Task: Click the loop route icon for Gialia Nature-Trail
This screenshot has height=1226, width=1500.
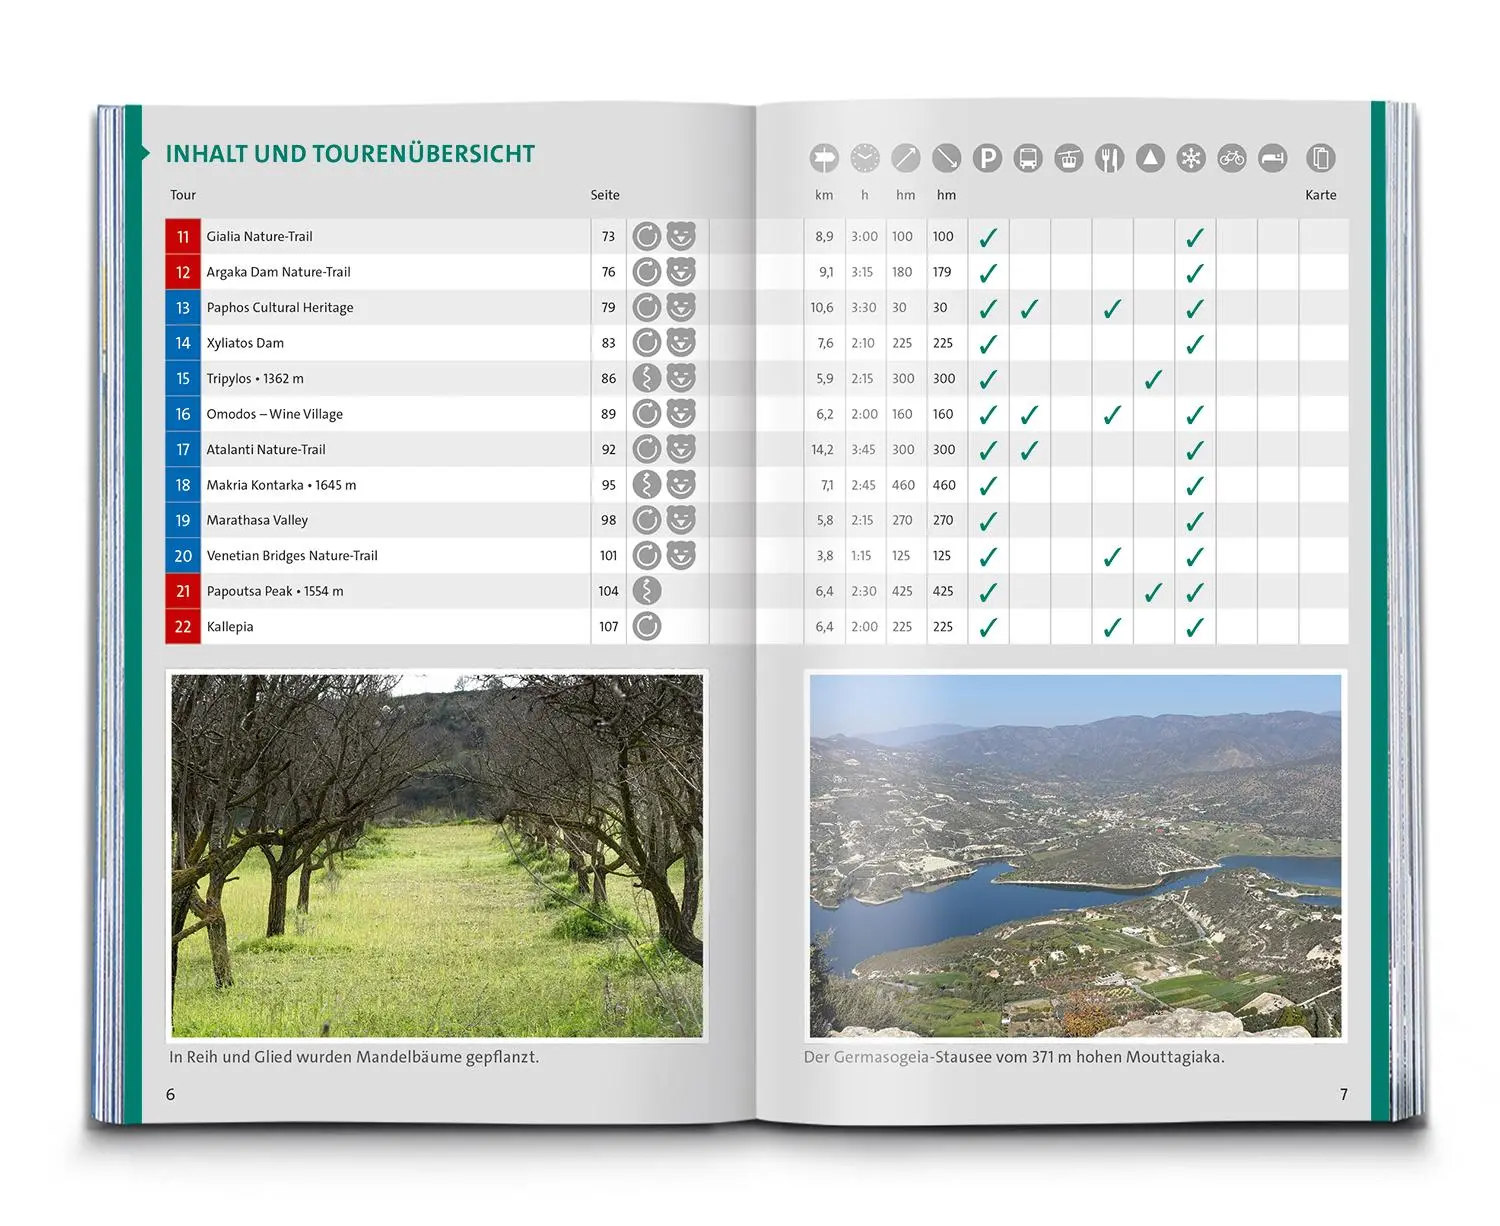Action: point(647,236)
